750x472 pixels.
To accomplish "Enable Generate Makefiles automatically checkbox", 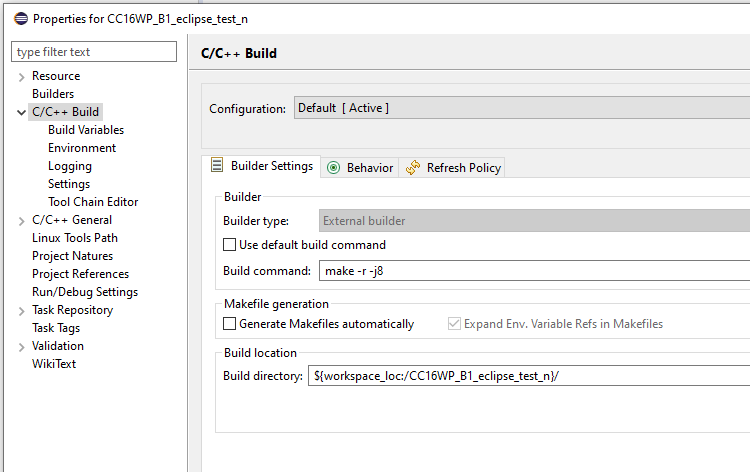I will (230, 324).
